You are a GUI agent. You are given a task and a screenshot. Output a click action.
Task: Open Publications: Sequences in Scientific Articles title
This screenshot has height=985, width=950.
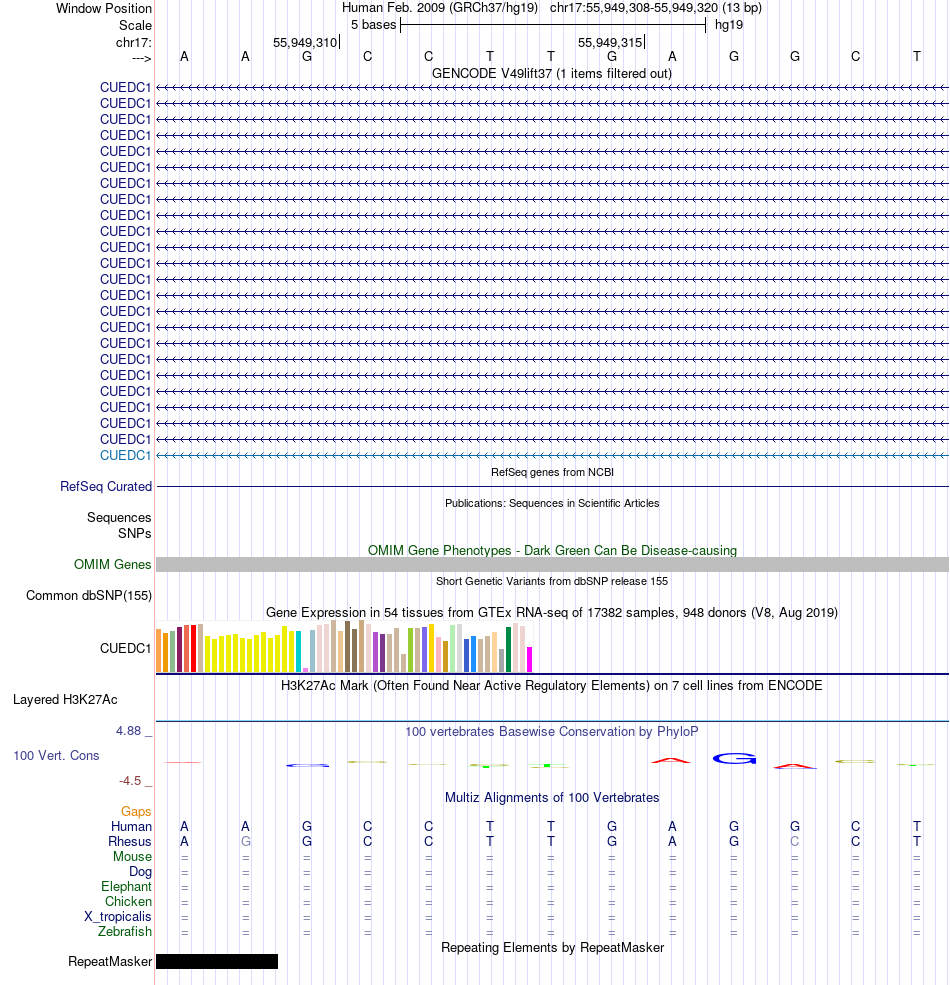click(x=552, y=503)
